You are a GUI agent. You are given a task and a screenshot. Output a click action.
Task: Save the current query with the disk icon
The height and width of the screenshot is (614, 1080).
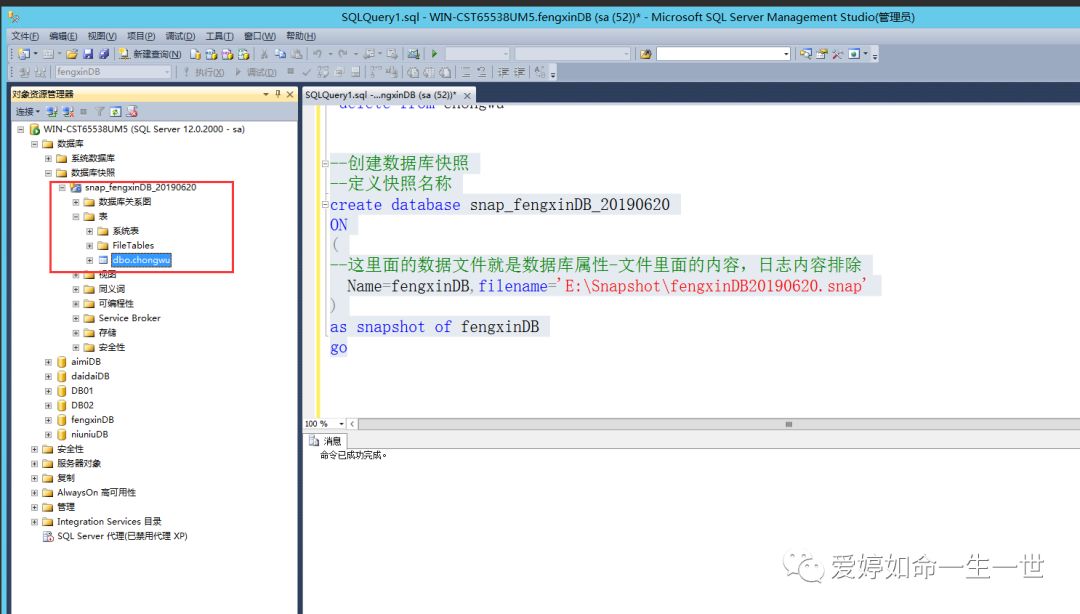click(x=87, y=54)
